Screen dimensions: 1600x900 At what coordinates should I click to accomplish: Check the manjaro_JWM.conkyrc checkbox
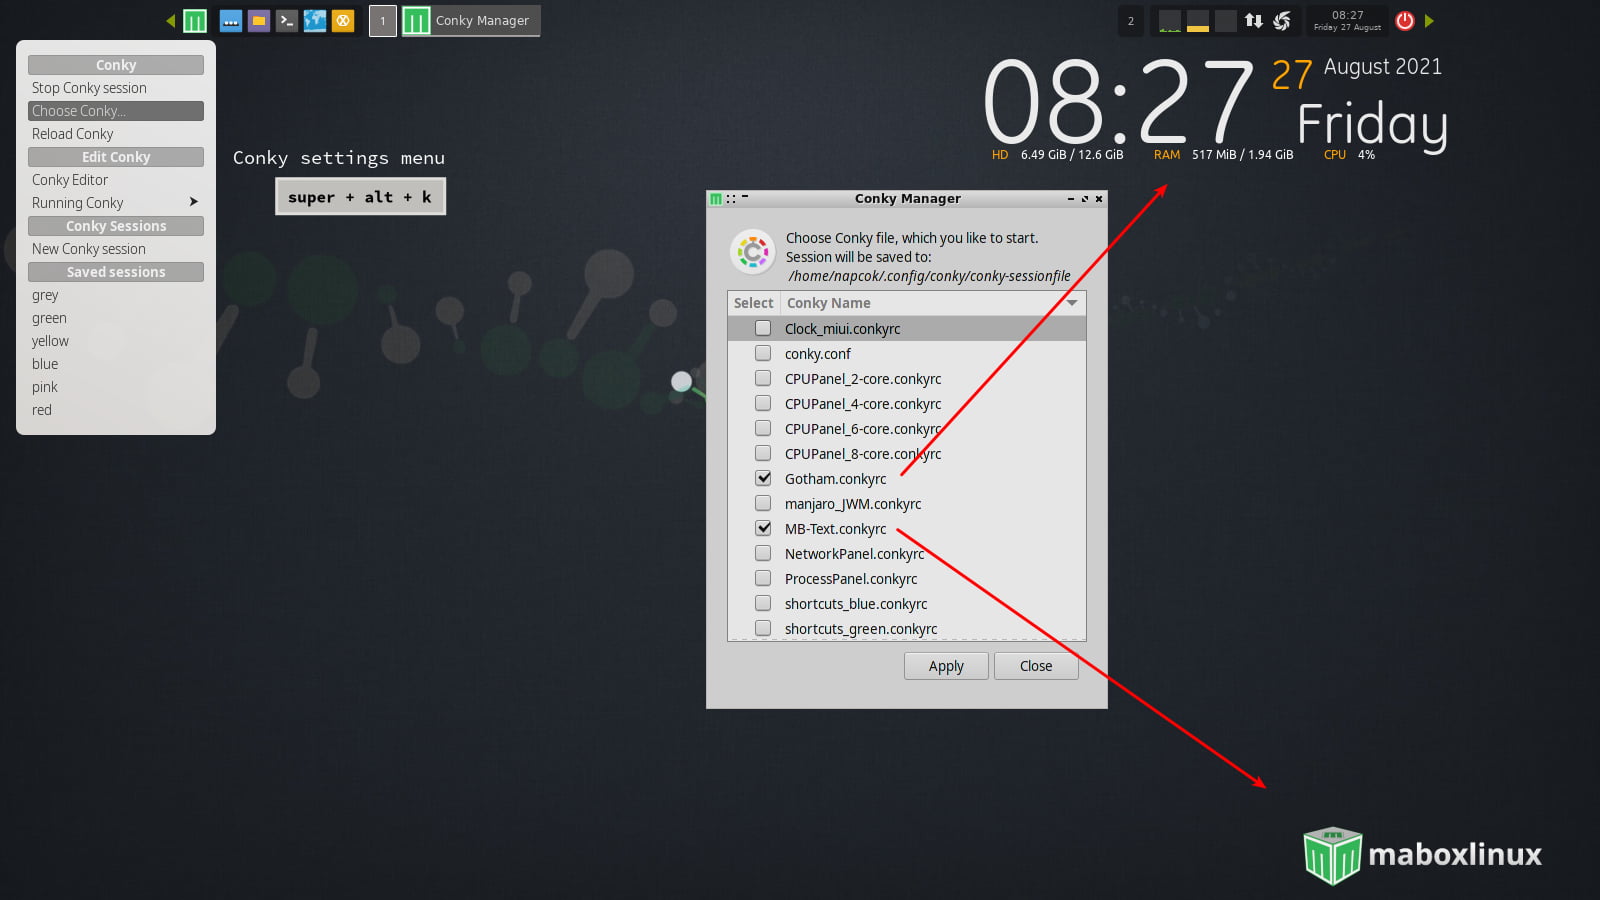tap(763, 503)
